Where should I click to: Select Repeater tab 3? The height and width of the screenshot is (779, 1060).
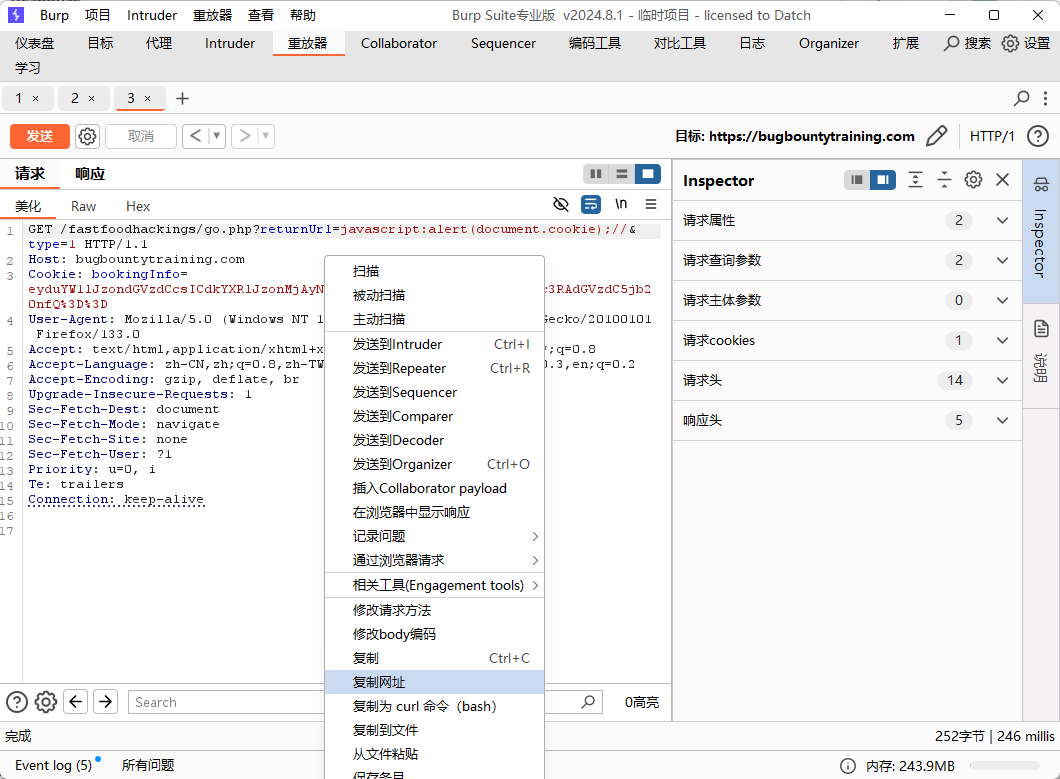point(131,99)
